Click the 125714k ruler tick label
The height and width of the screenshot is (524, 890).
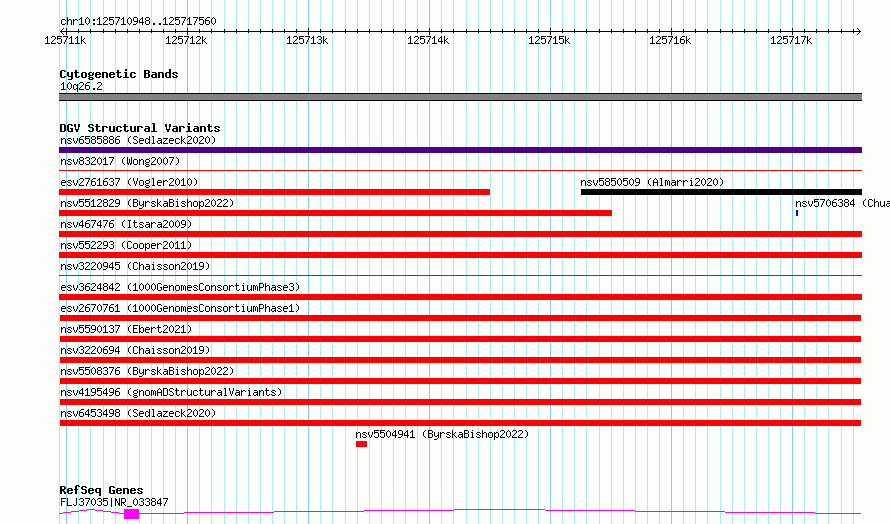(x=428, y=40)
